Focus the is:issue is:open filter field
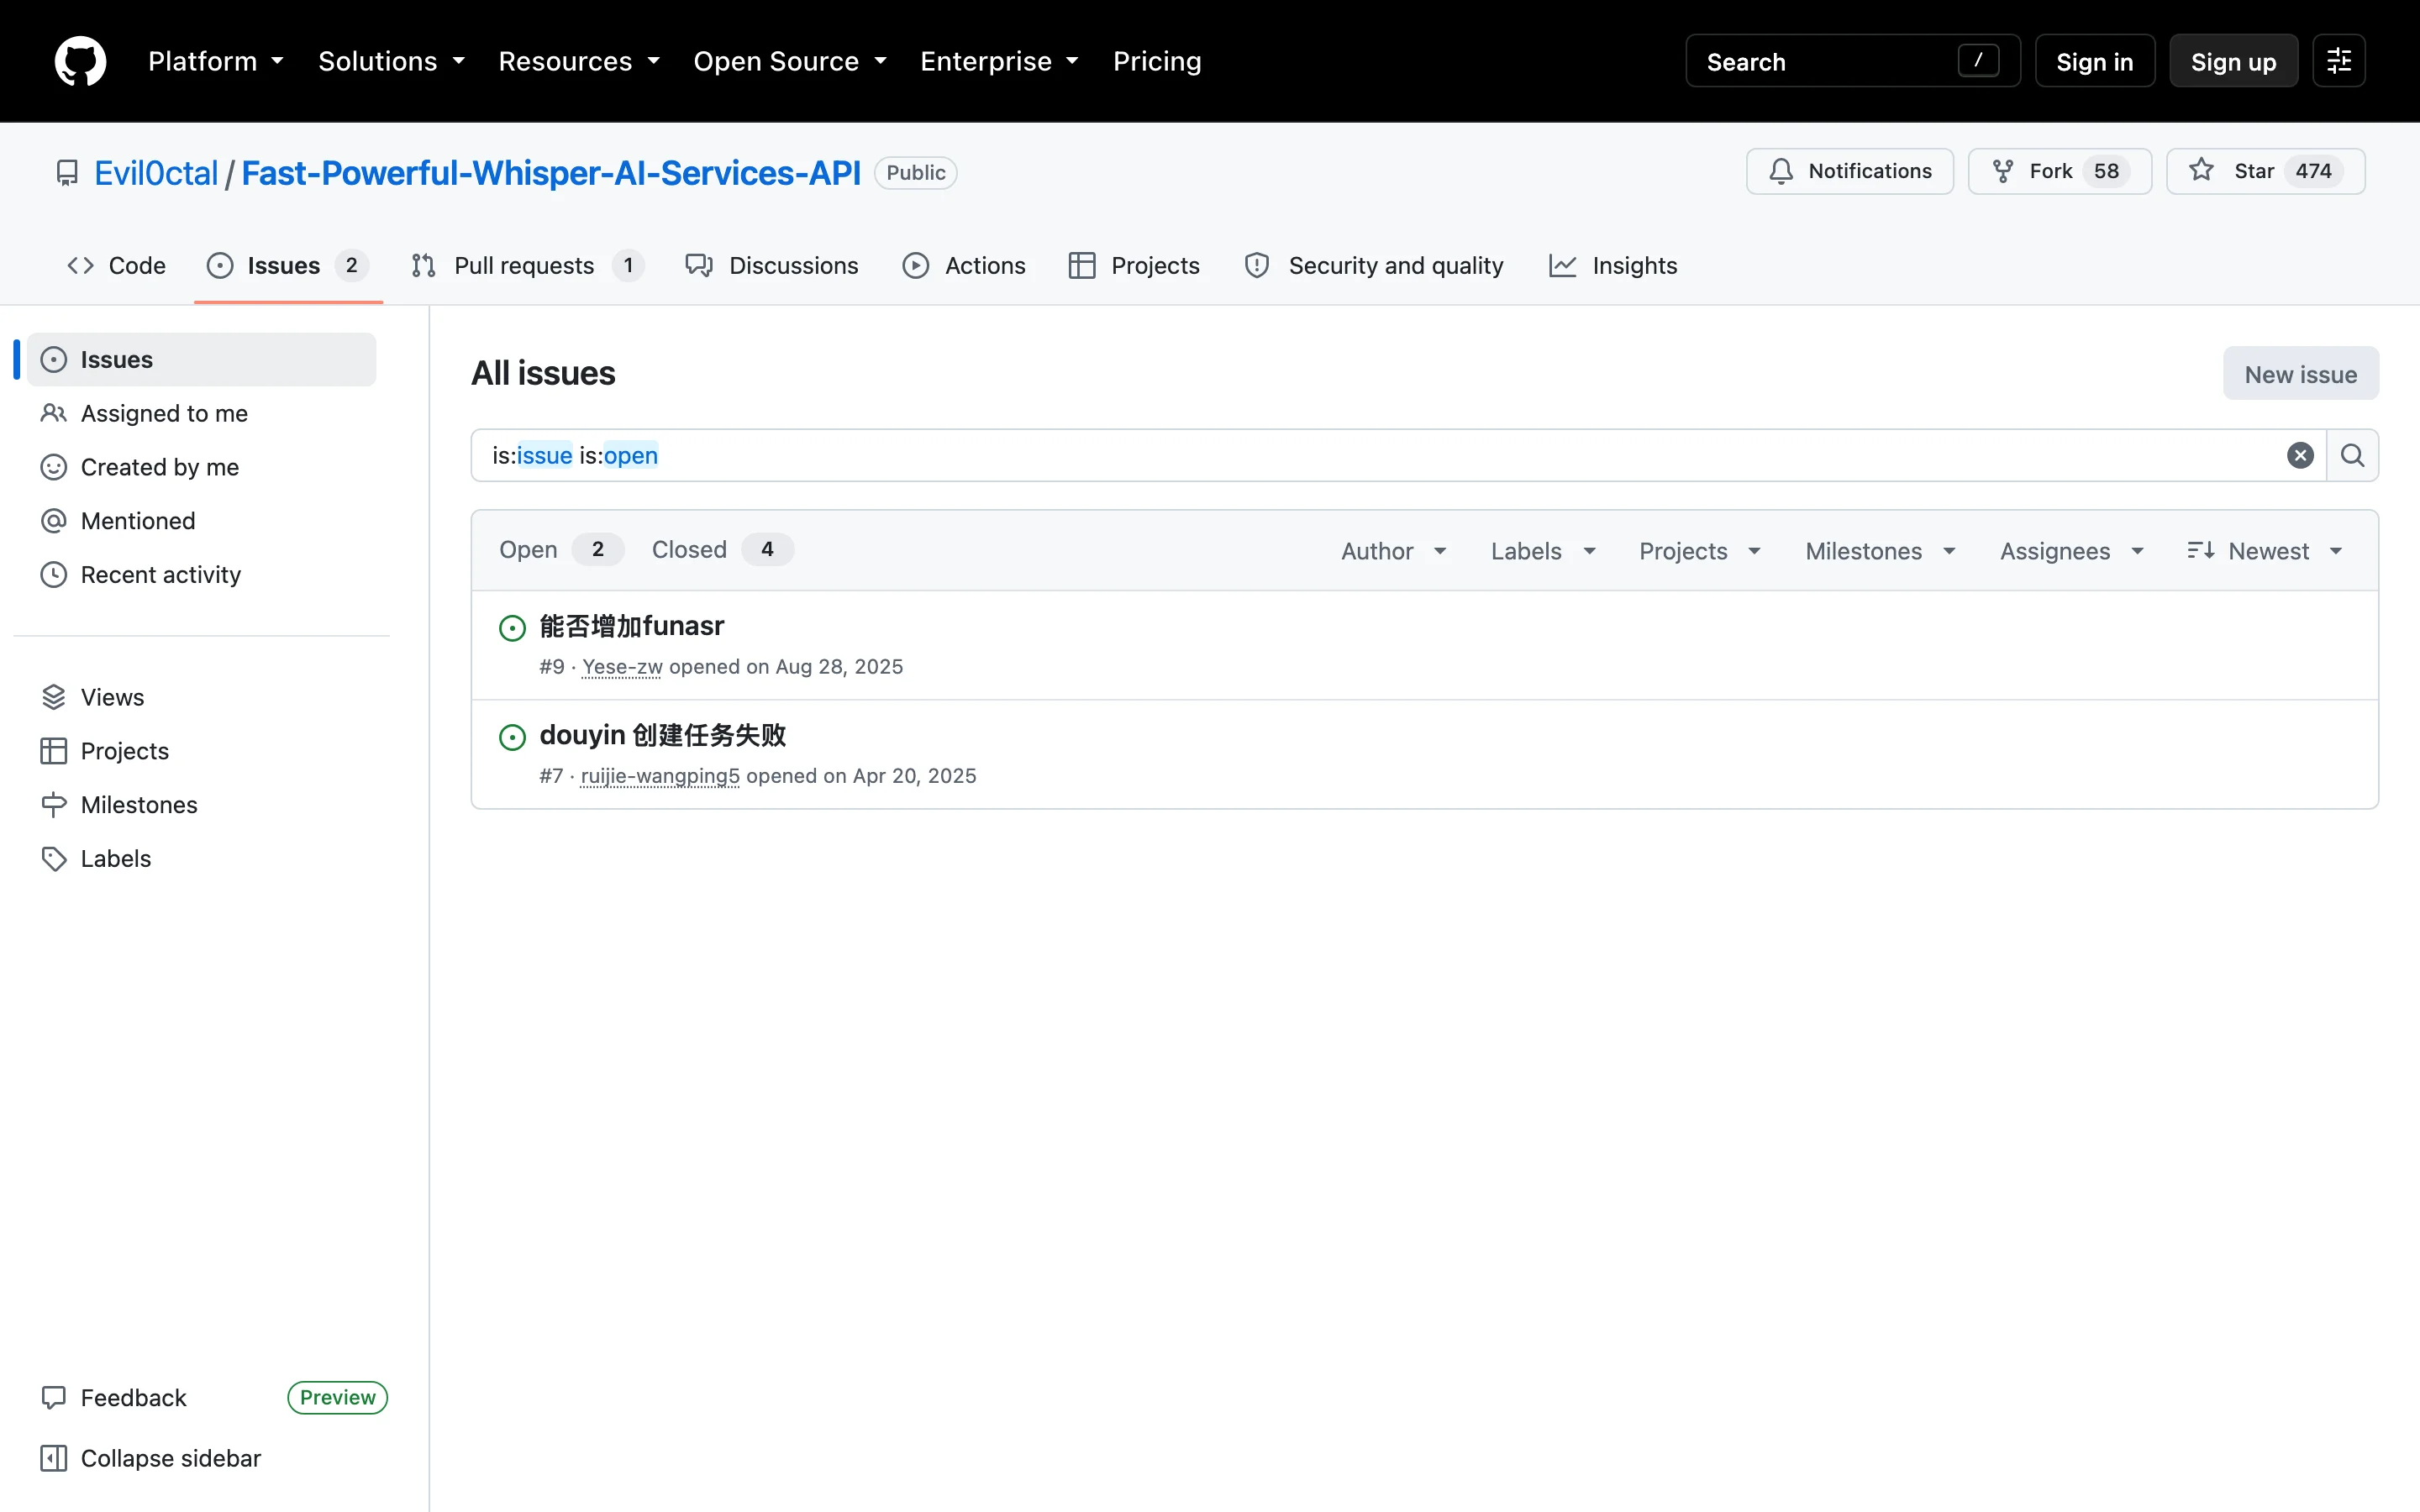Image resolution: width=2420 pixels, height=1512 pixels. [x=1398, y=455]
